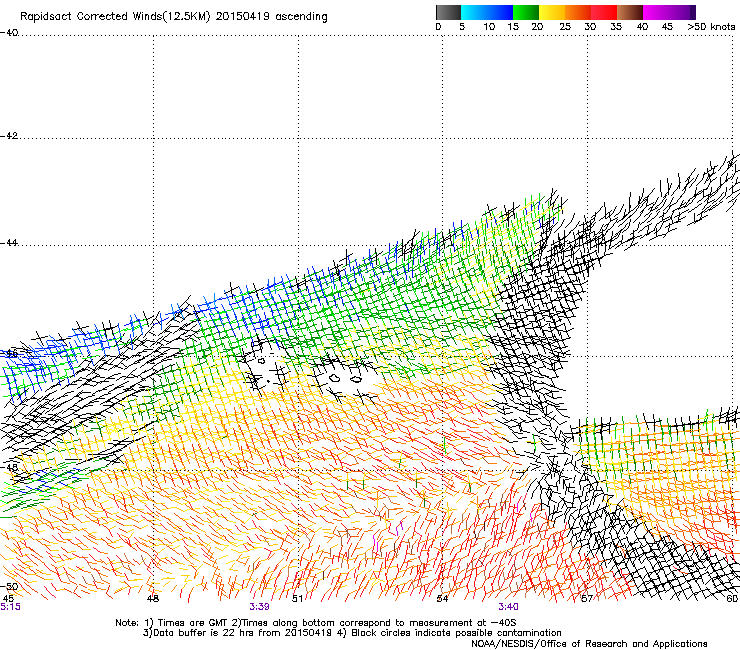
Task: Click the "57" longitude label
Action: click(587, 599)
